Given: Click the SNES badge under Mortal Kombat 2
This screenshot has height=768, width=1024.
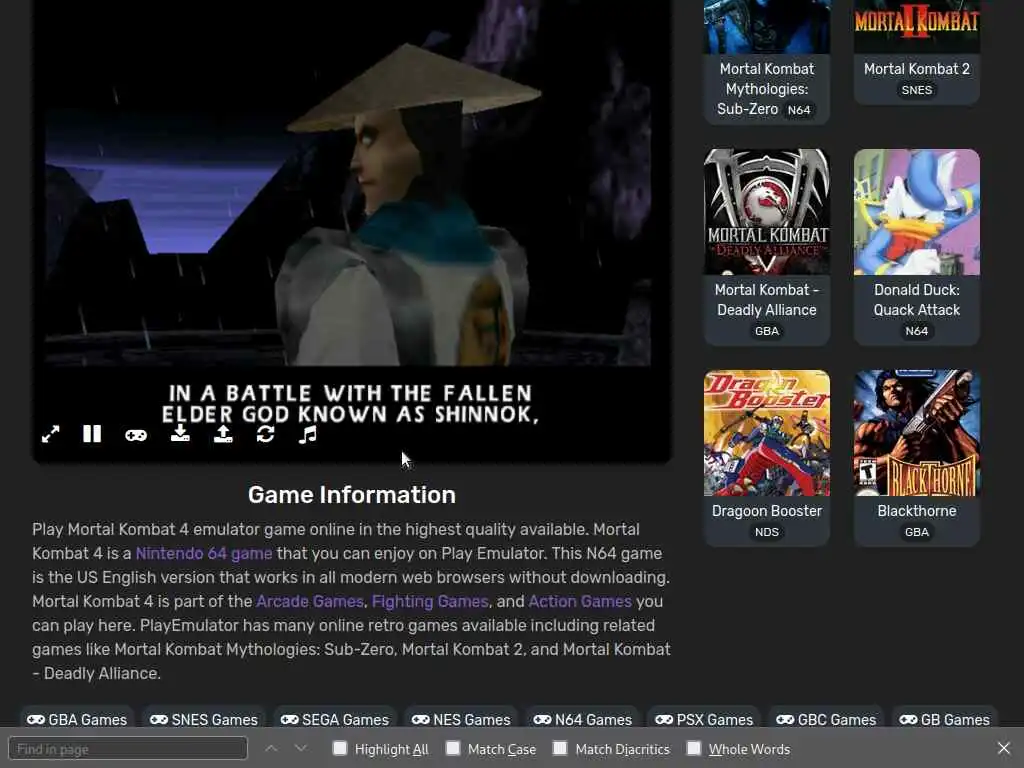Looking at the screenshot, I should click(917, 90).
